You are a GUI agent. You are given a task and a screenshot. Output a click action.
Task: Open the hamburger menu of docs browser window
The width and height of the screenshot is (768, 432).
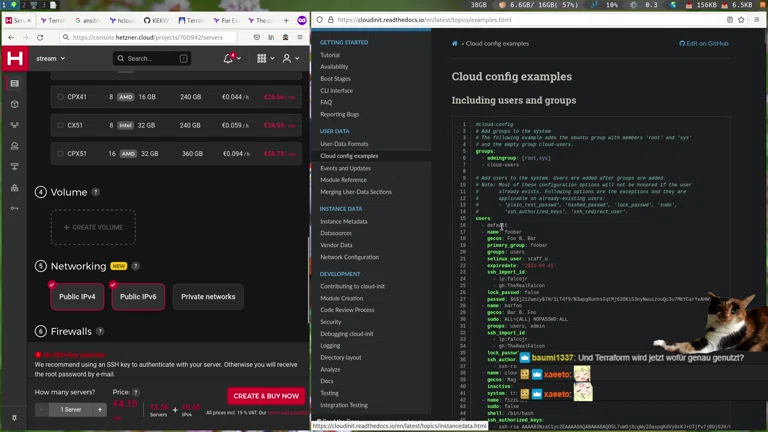tap(757, 20)
